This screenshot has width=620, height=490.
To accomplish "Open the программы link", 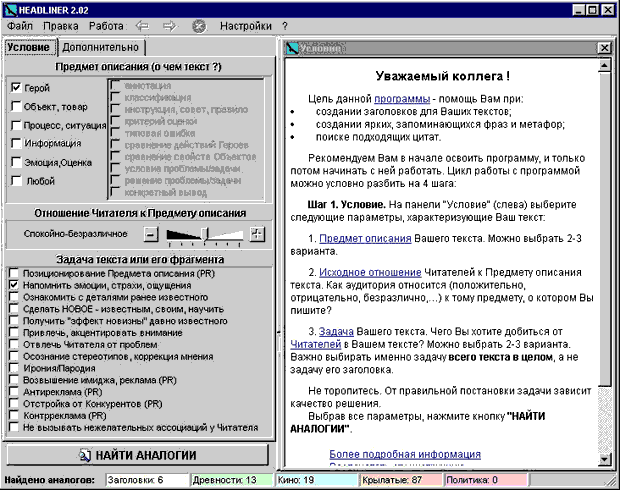I will click(402, 99).
